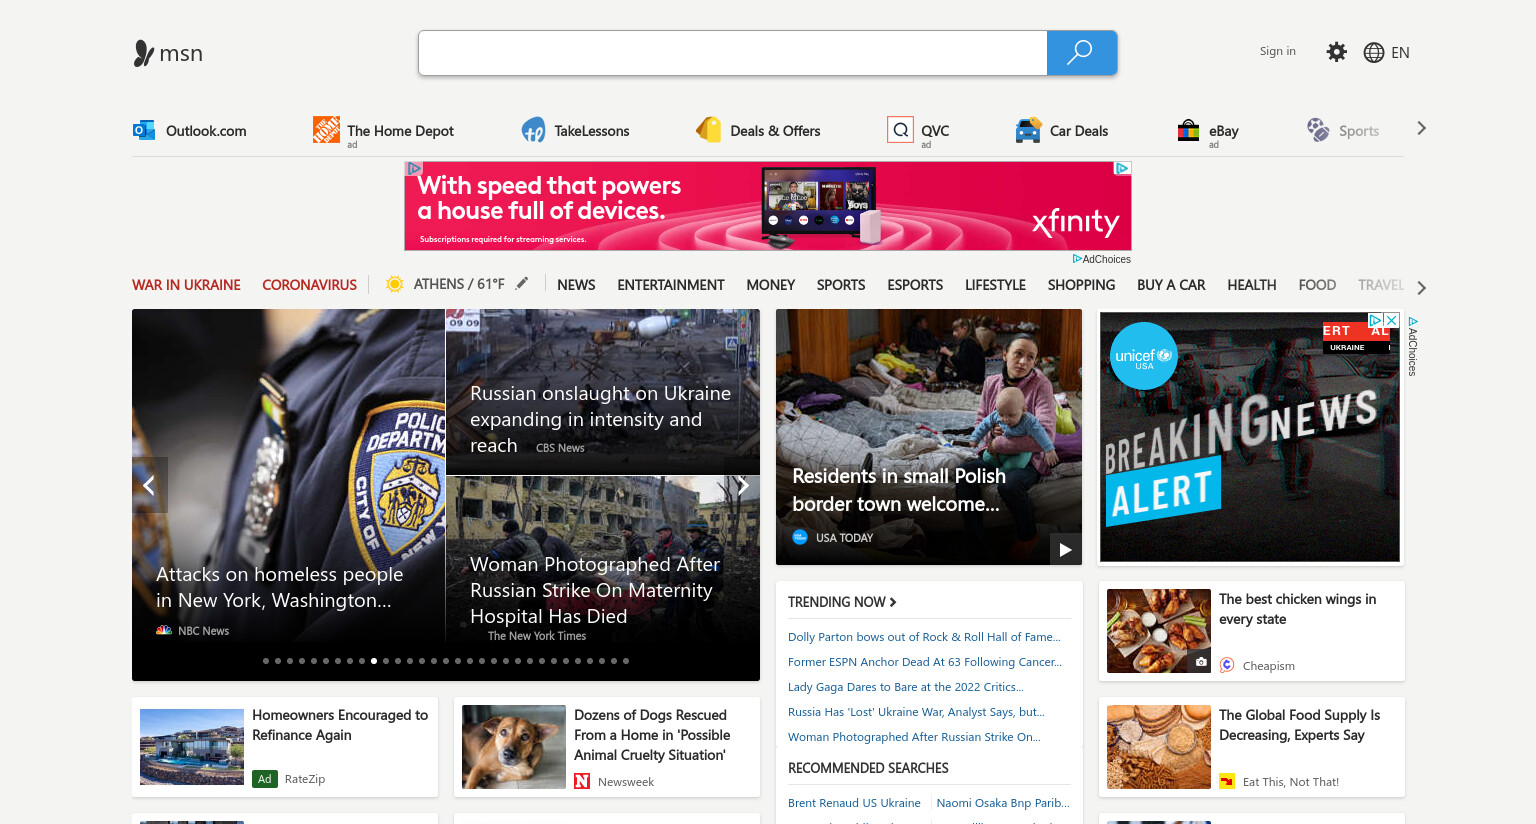
Task: Open the Outlook.com shortcut icon
Action: [x=144, y=130]
